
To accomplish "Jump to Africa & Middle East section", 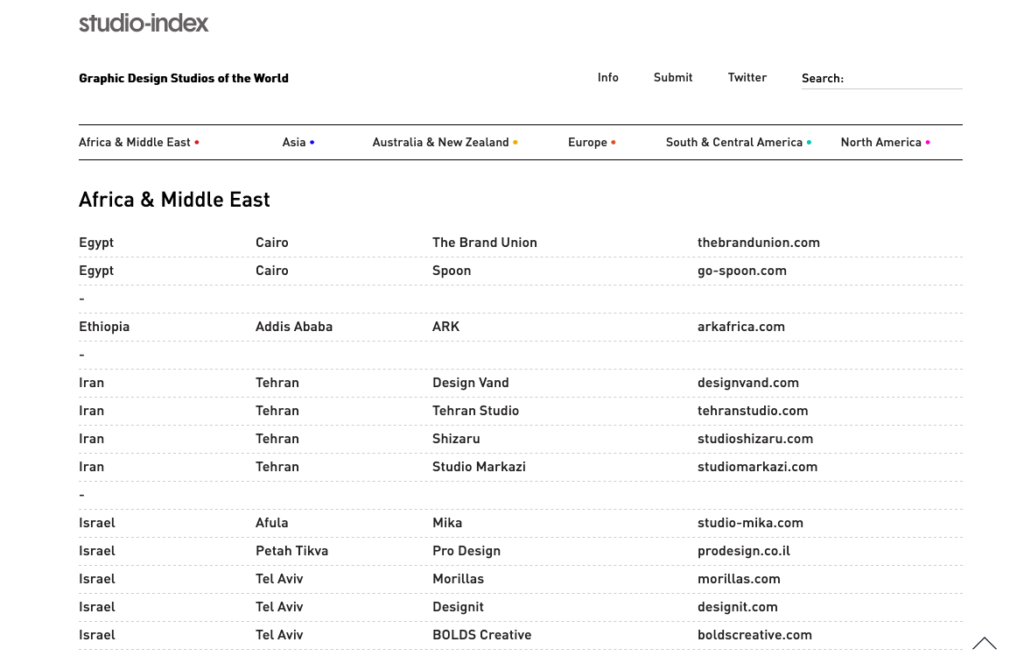I will click(135, 143).
